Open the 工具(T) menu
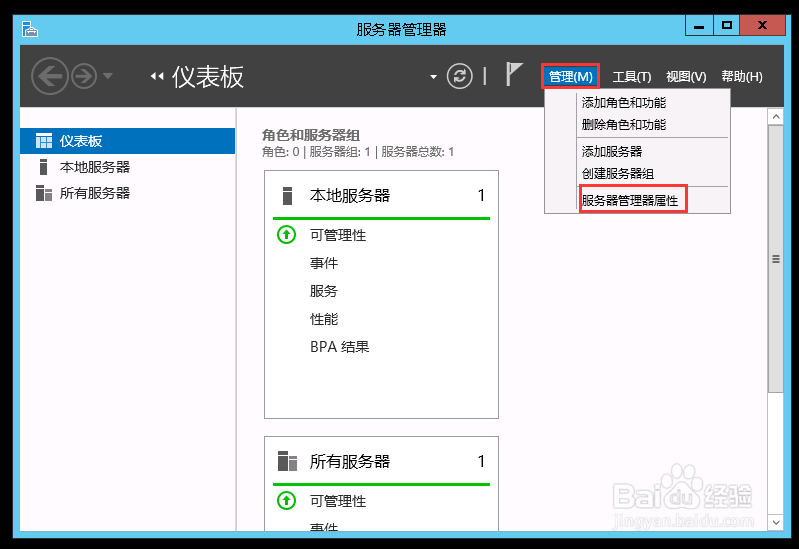Viewport: 799px width, 549px height. click(x=631, y=76)
